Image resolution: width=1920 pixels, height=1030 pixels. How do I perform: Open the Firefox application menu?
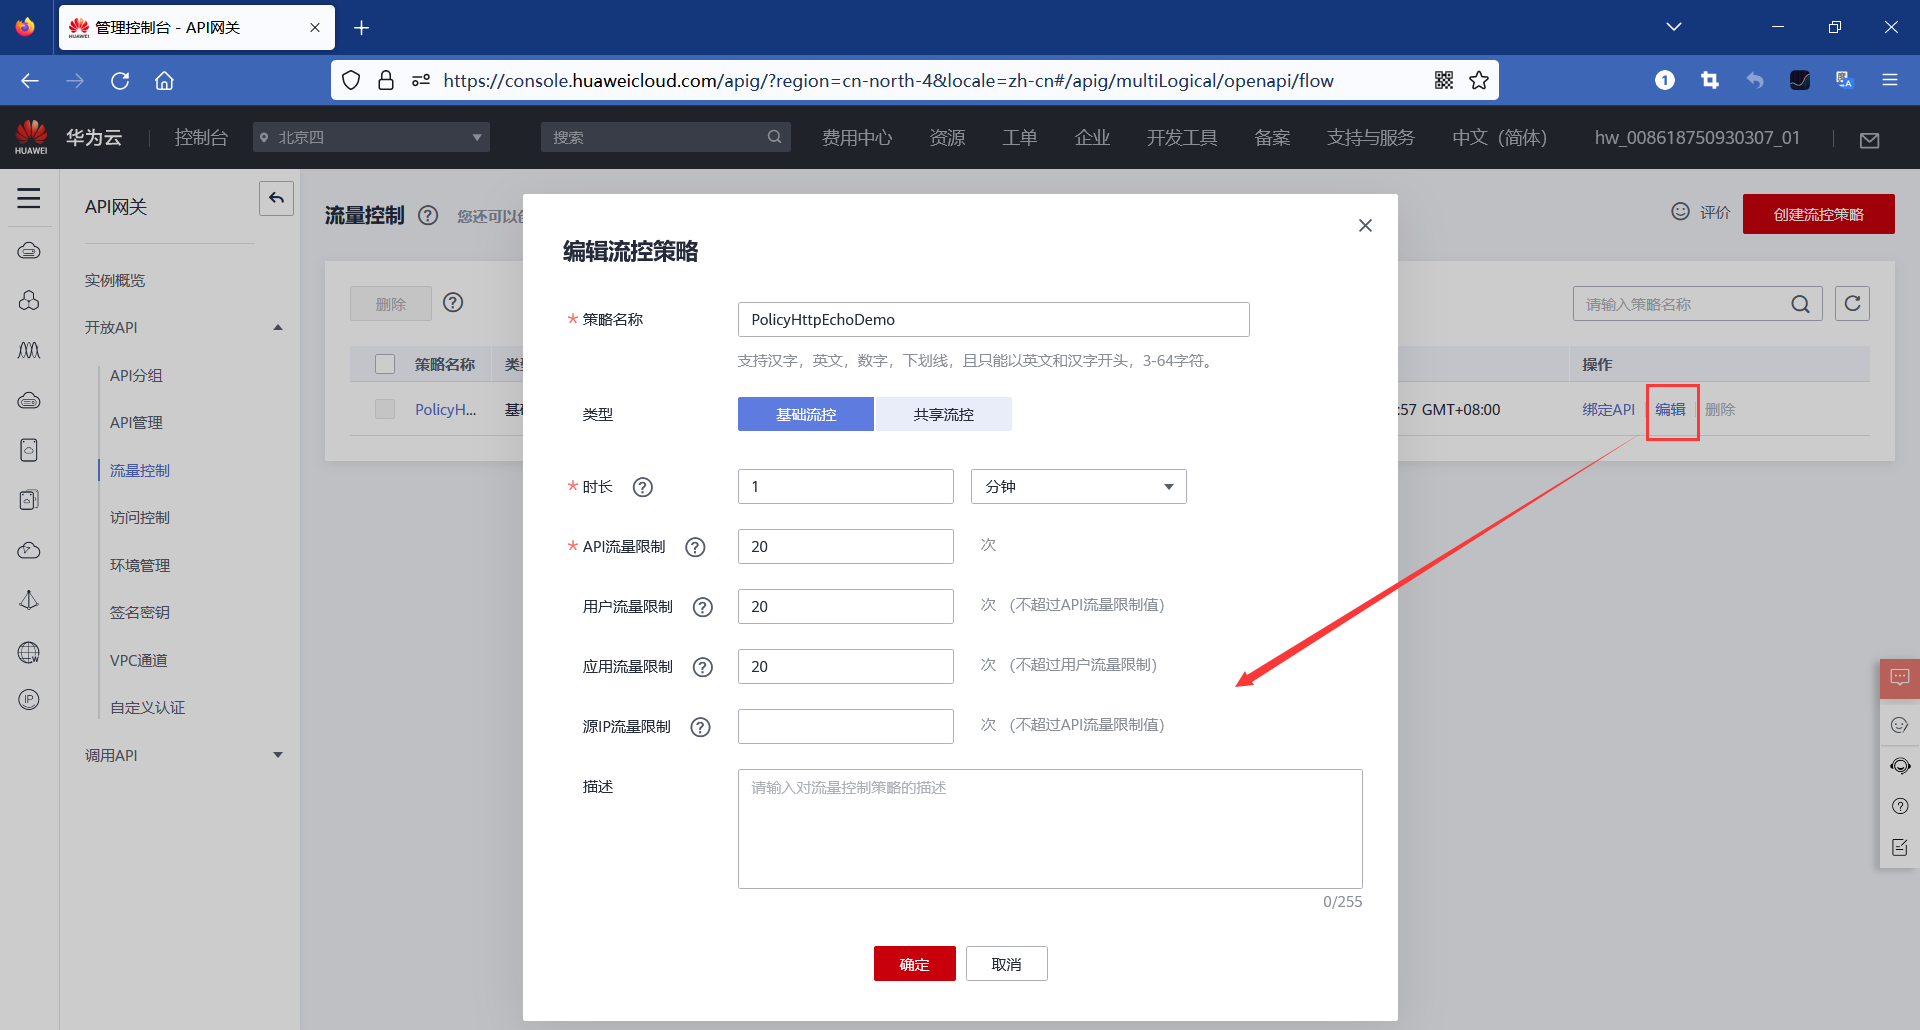coord(1890,80)
